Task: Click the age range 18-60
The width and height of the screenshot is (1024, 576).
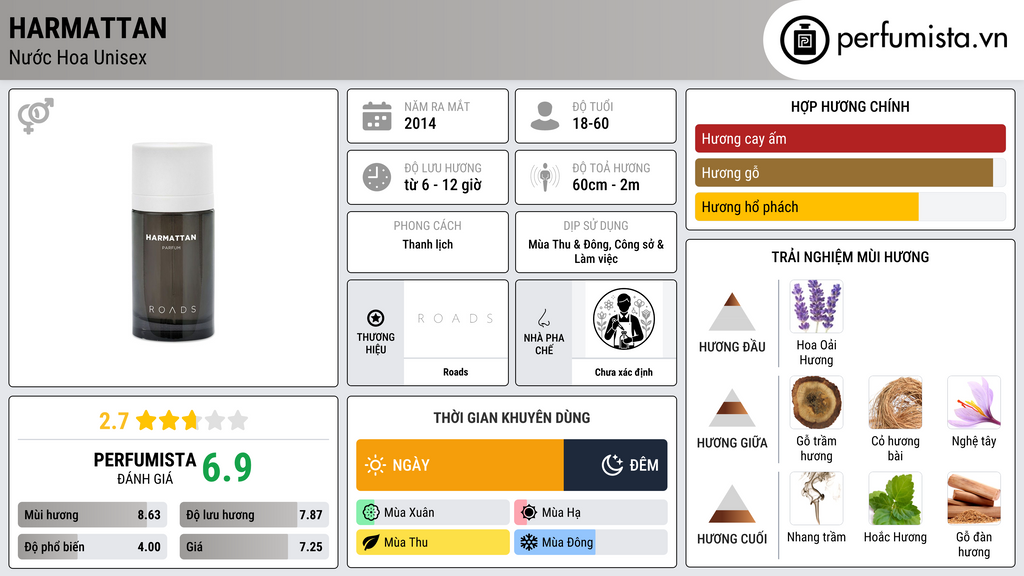Action: [590, 123]
